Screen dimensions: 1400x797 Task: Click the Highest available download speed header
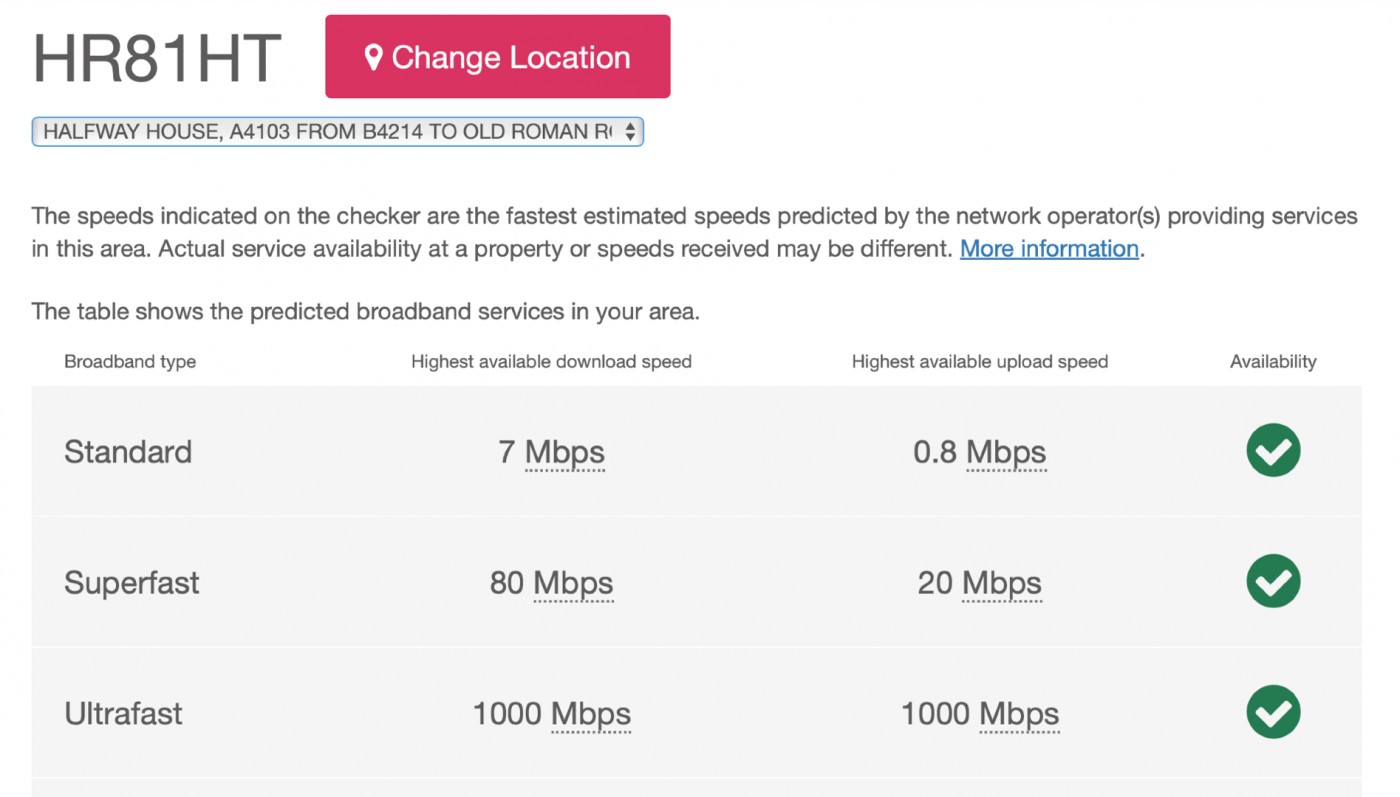coord(551,362)
